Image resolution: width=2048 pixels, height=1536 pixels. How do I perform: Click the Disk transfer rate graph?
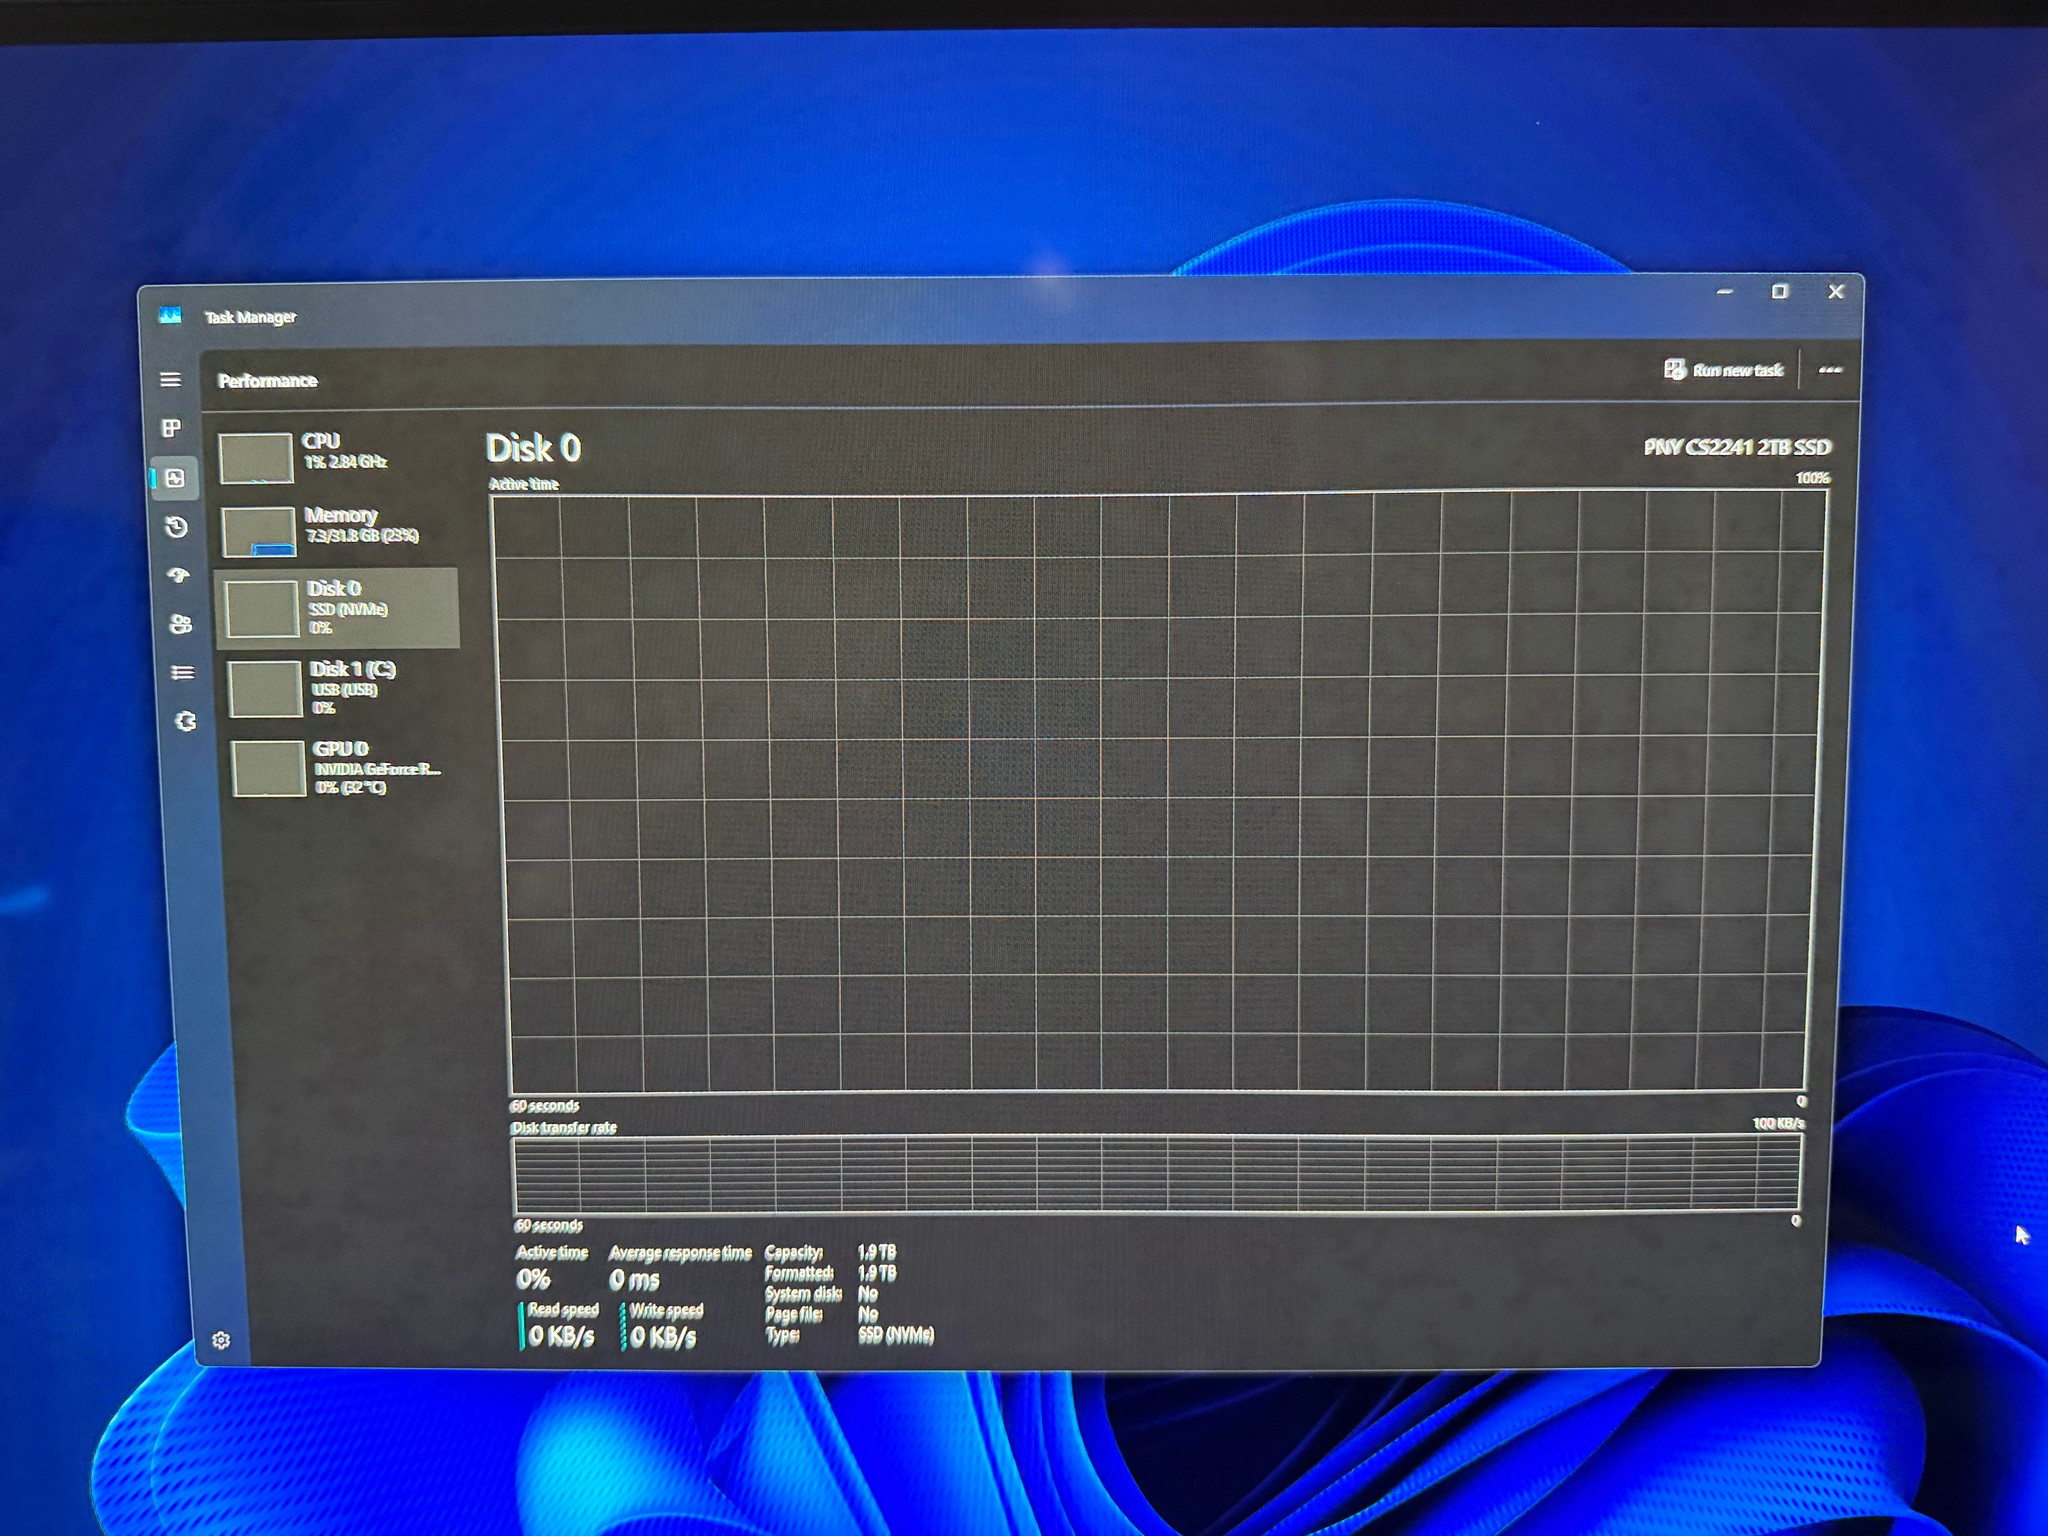click(x=1157, y=1174)
